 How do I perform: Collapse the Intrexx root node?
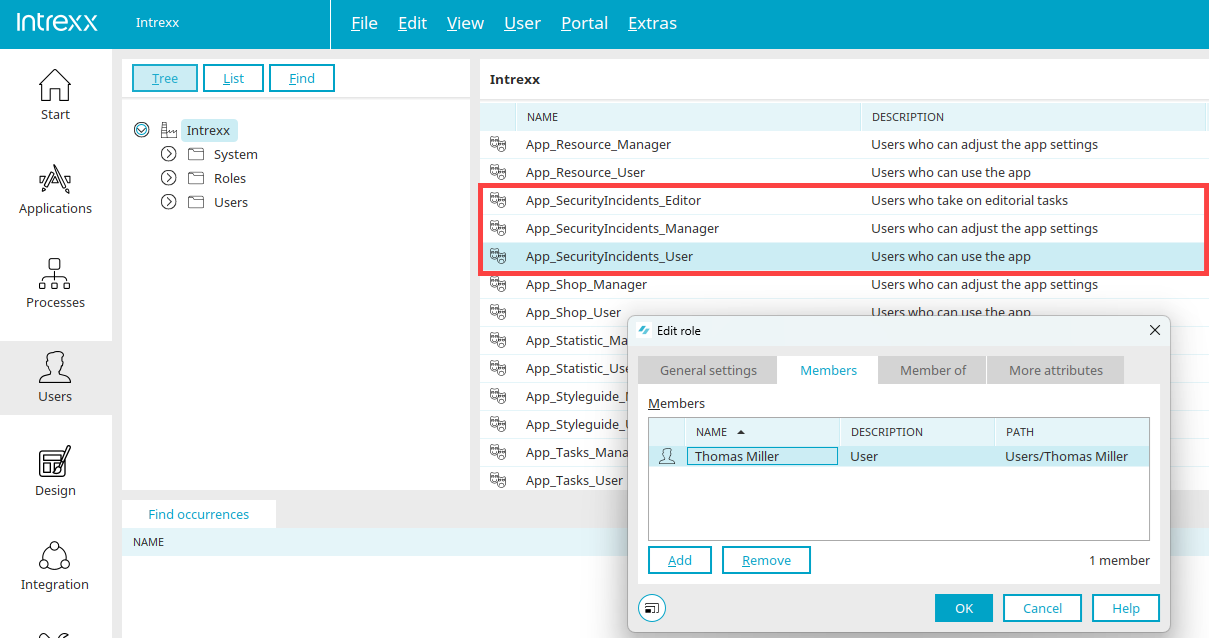click(x=141, y=130)
